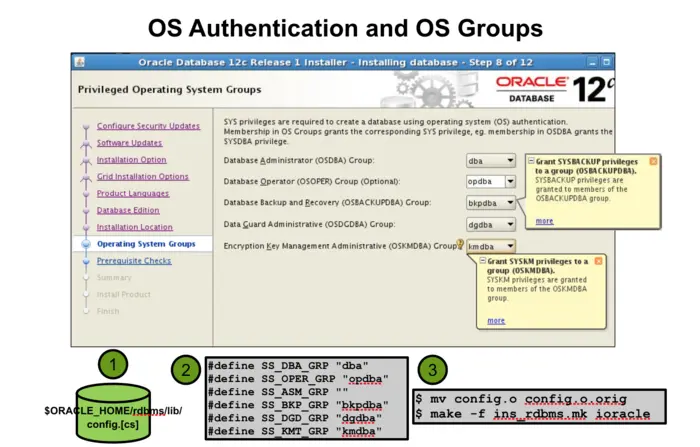Go to Product Languages step

[x=133, y=193]
